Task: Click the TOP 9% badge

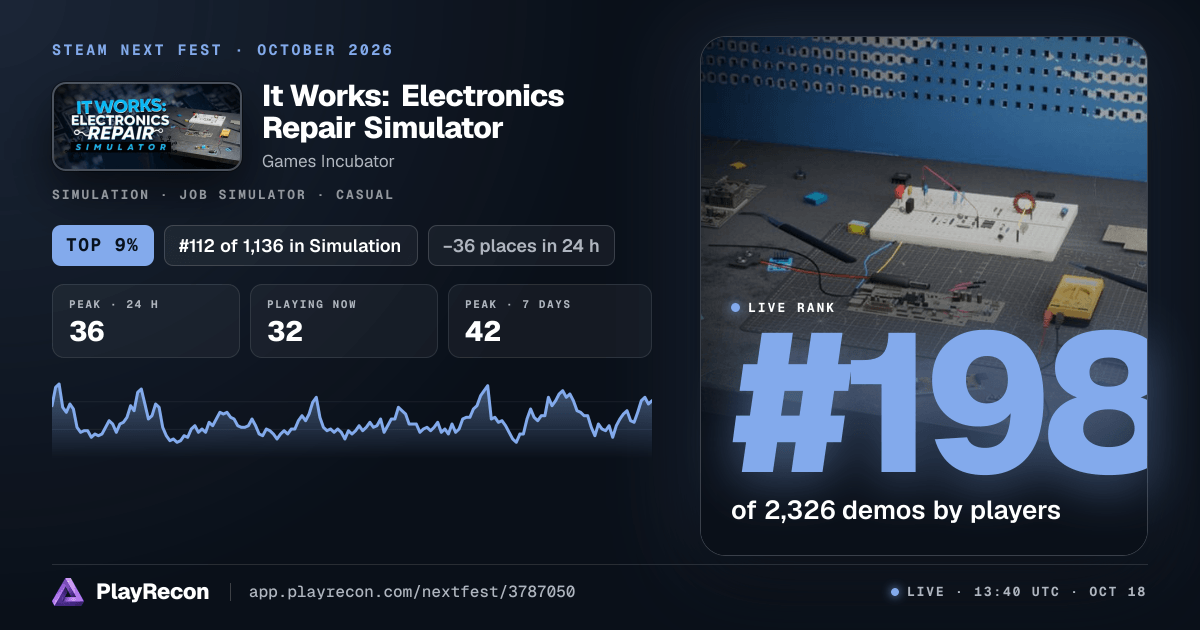Action: [x=103, y=246]
